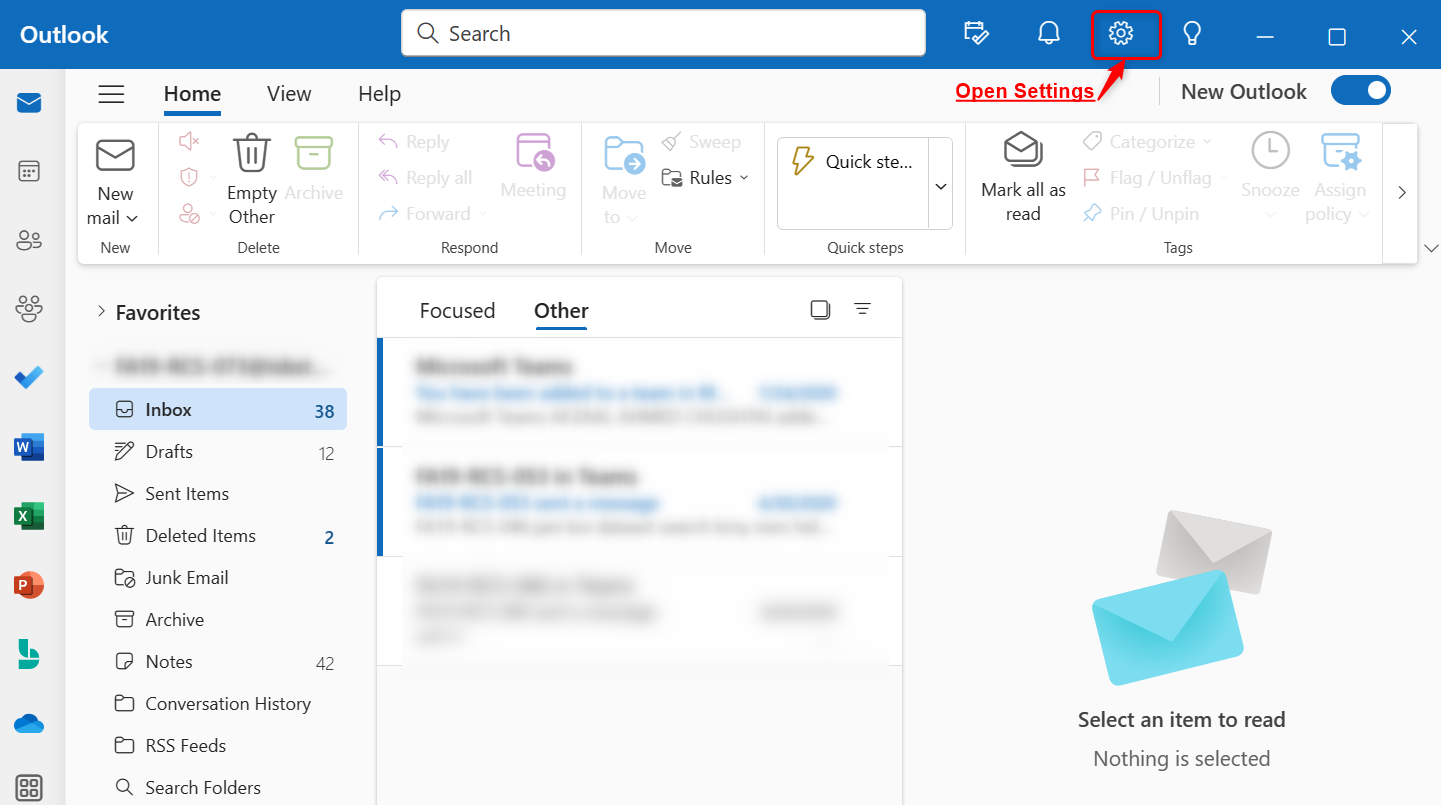
Task: Open the Conversation History folder
Action: point(218,704)
